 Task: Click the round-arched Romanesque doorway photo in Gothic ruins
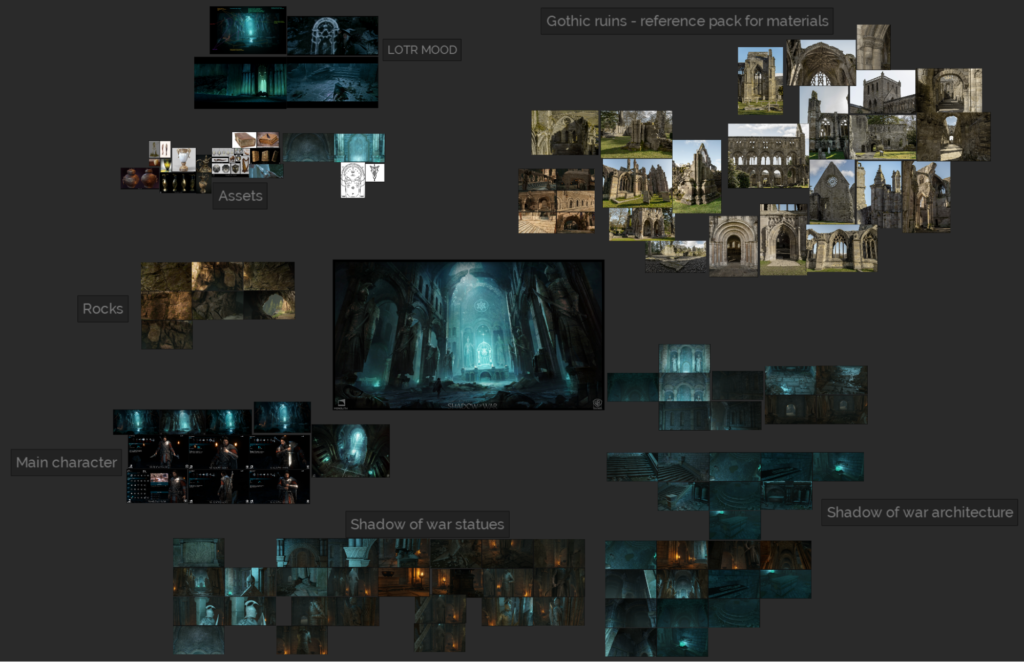tap(733, 245)
